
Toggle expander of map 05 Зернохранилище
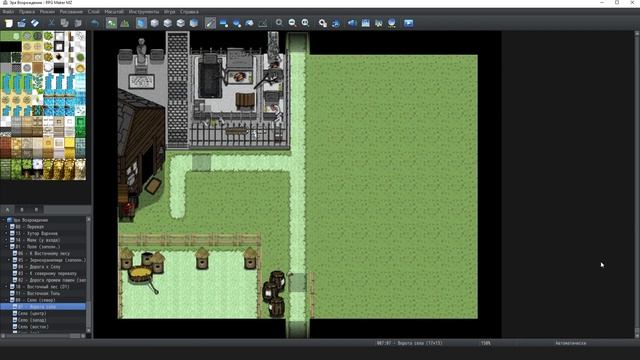[x=9, y=260]
